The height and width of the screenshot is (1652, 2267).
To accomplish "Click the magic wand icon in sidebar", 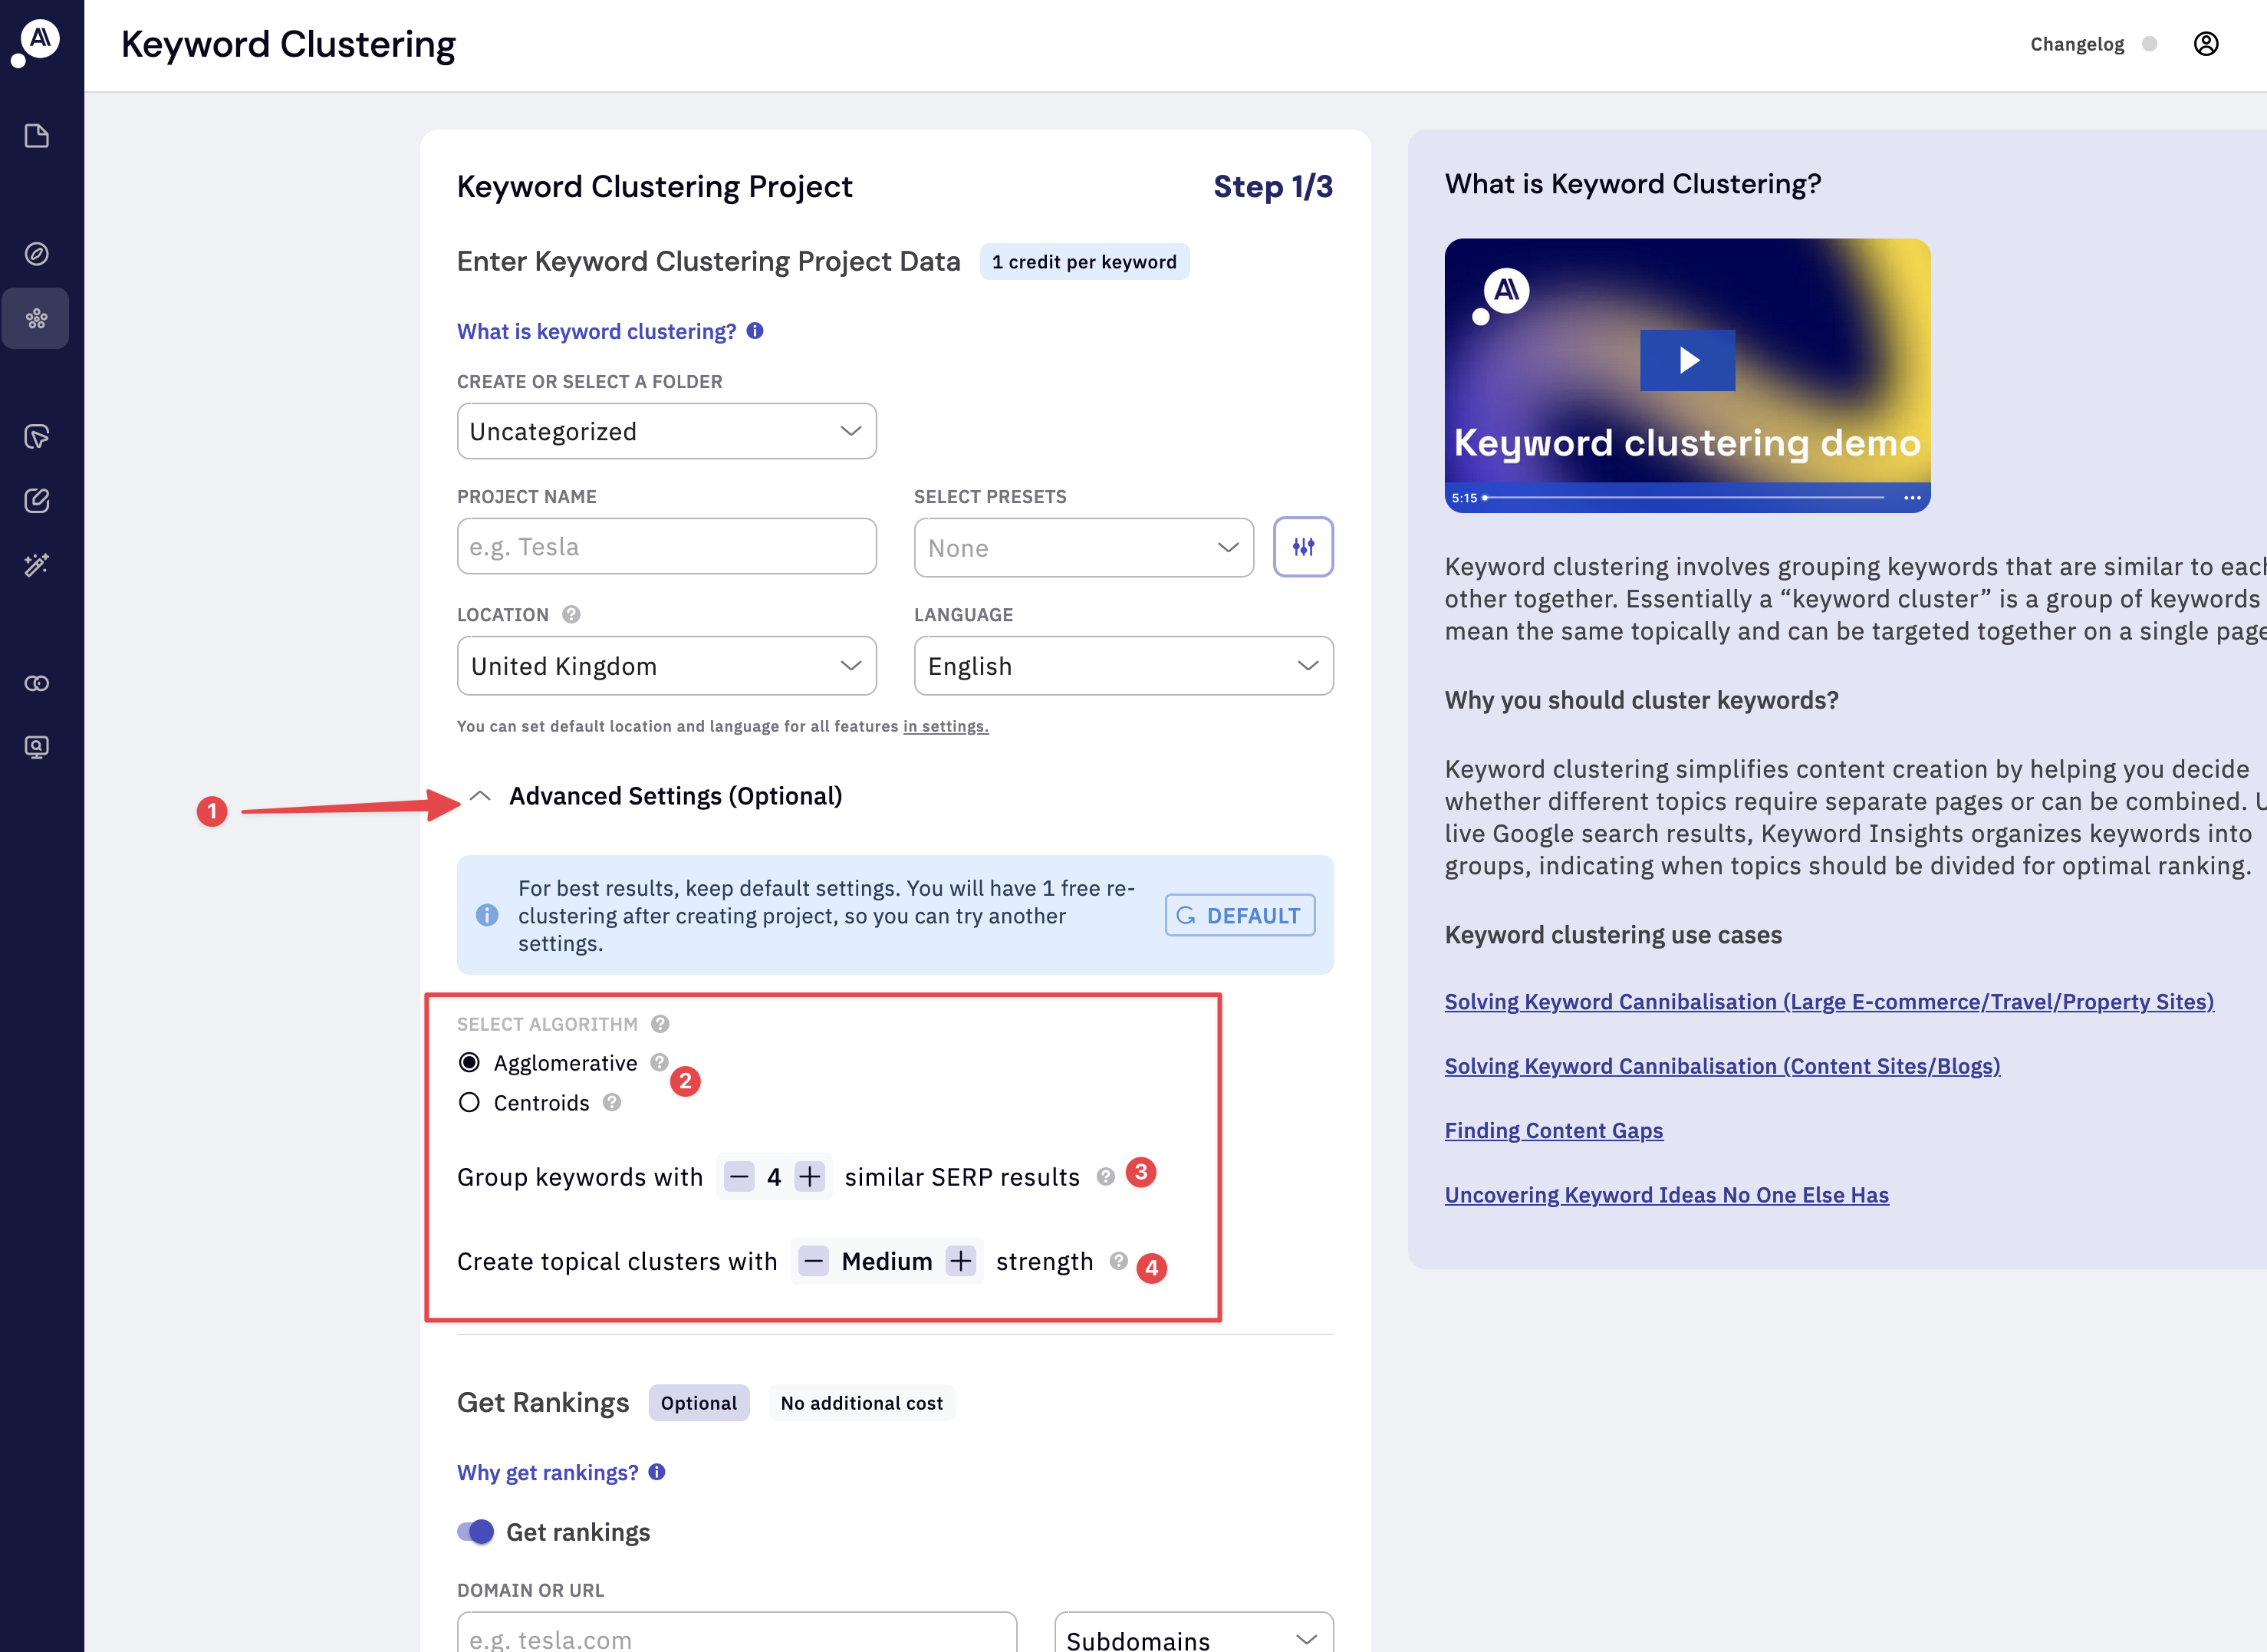I will coord(36,565).
